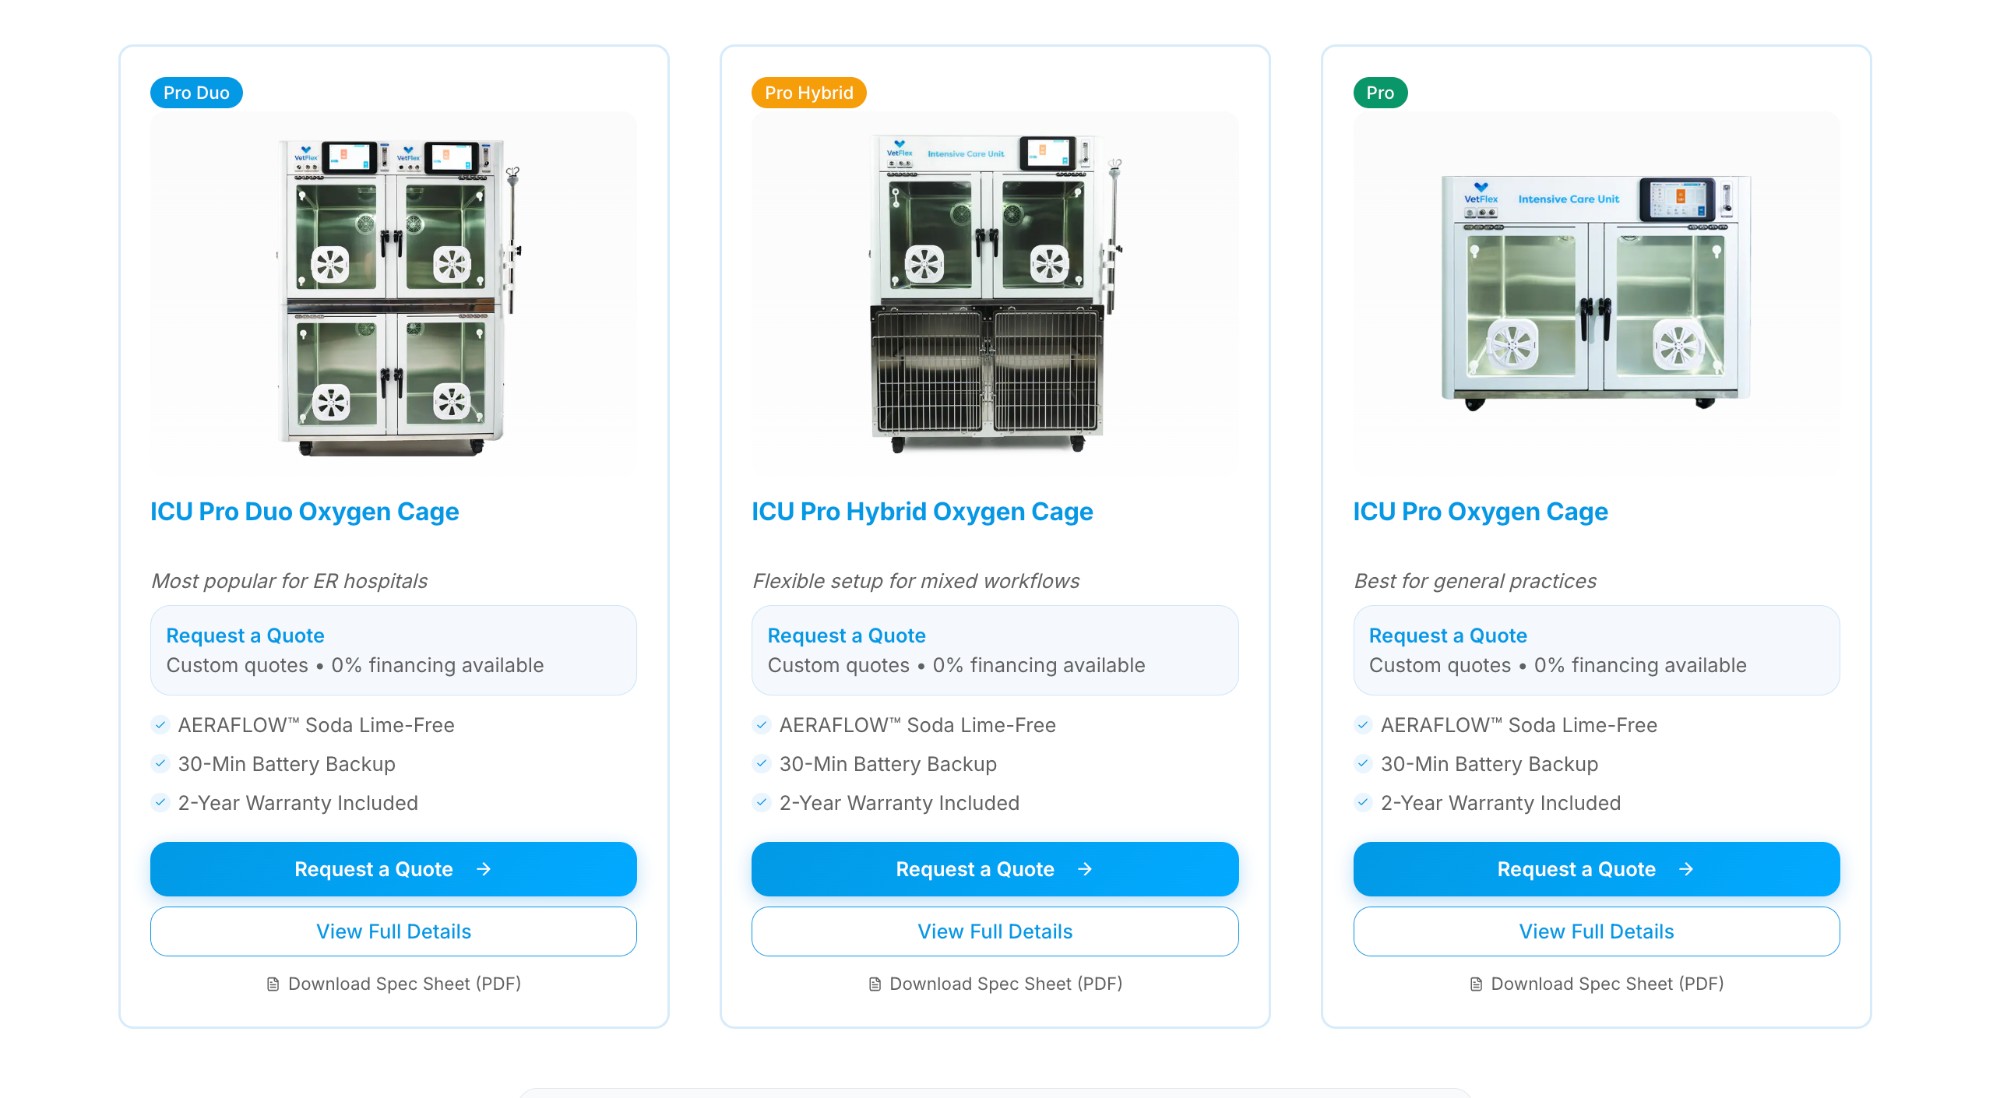The width and height of the screenshot is (2000, 1098).
Task: Click Battery Backup check icon in Pro Hybrid card
Action: 761,764
